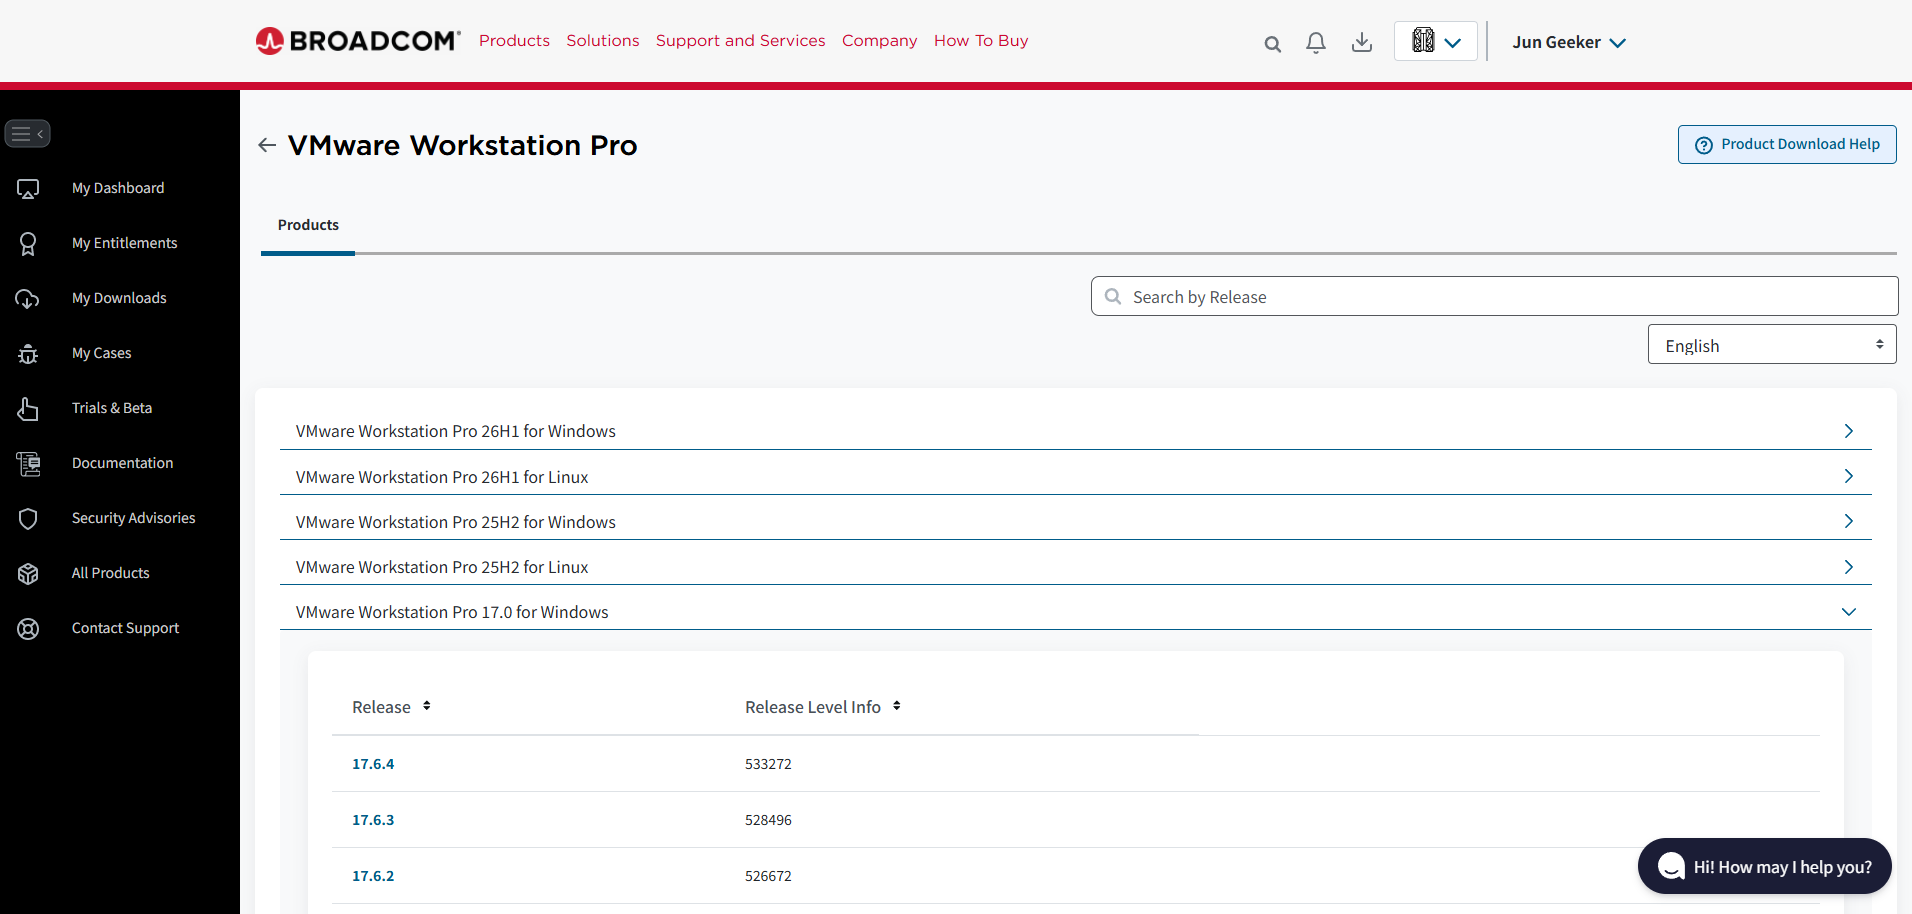This screenshot has width=1912, height=914.
Task: Open Documentation page
Action: [x=122, y=463]
